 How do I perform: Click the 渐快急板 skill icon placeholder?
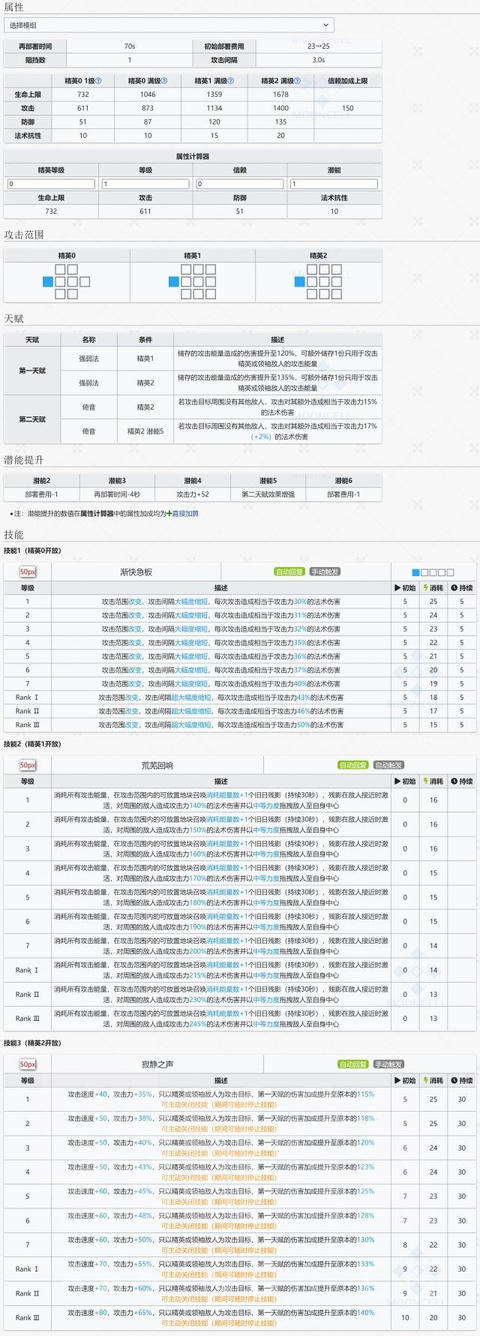(x=28, y=572)
